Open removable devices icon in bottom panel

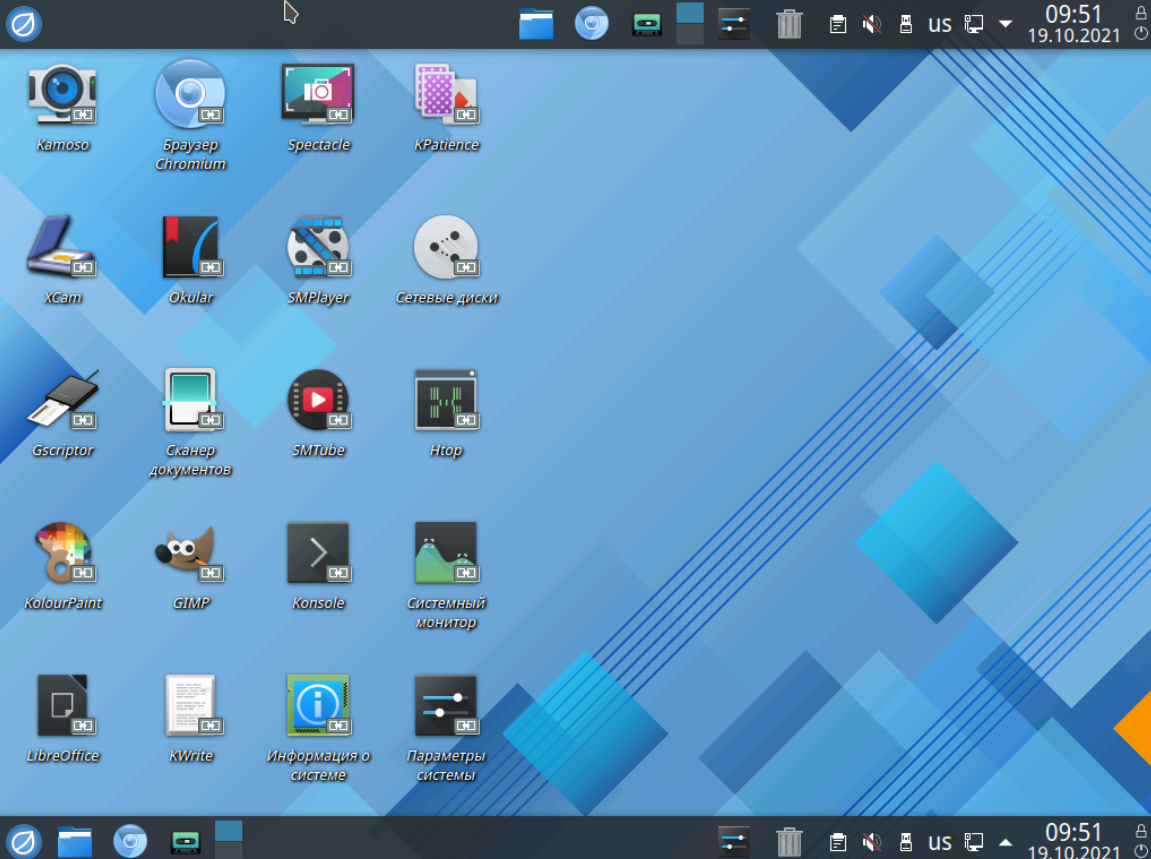click(906, 842)
